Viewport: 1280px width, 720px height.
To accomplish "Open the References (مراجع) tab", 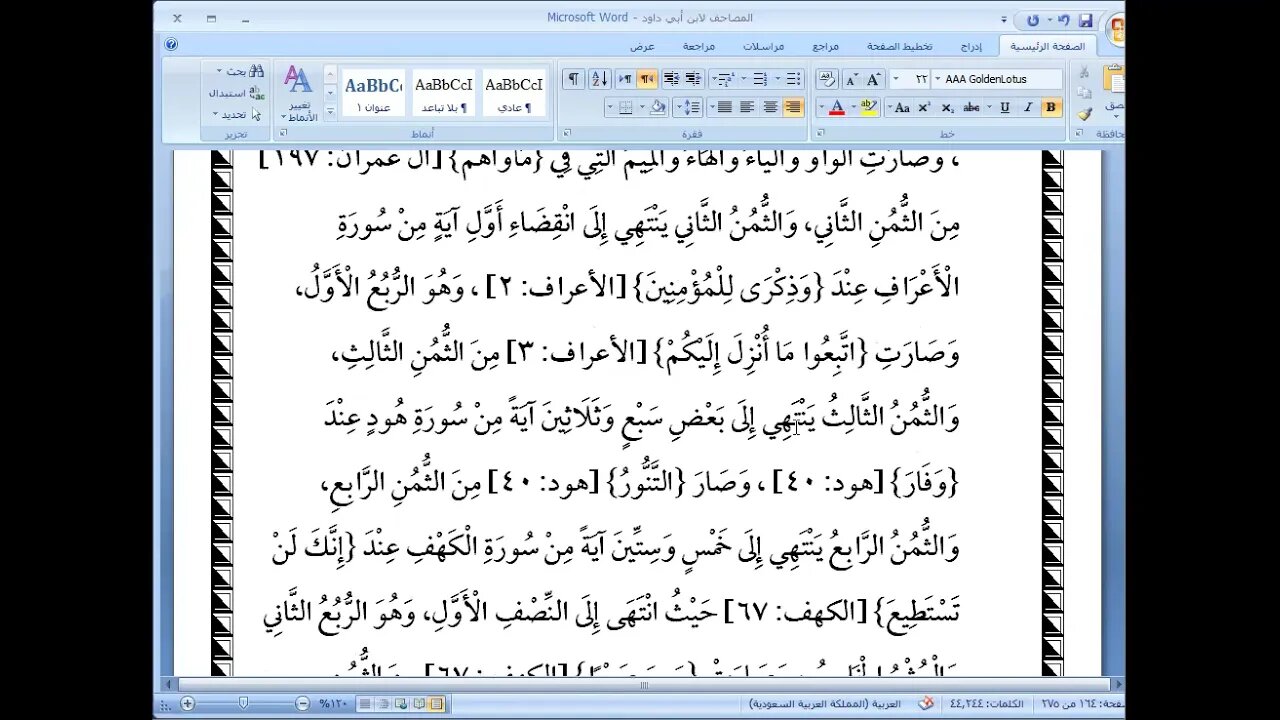I will point(826,46).
